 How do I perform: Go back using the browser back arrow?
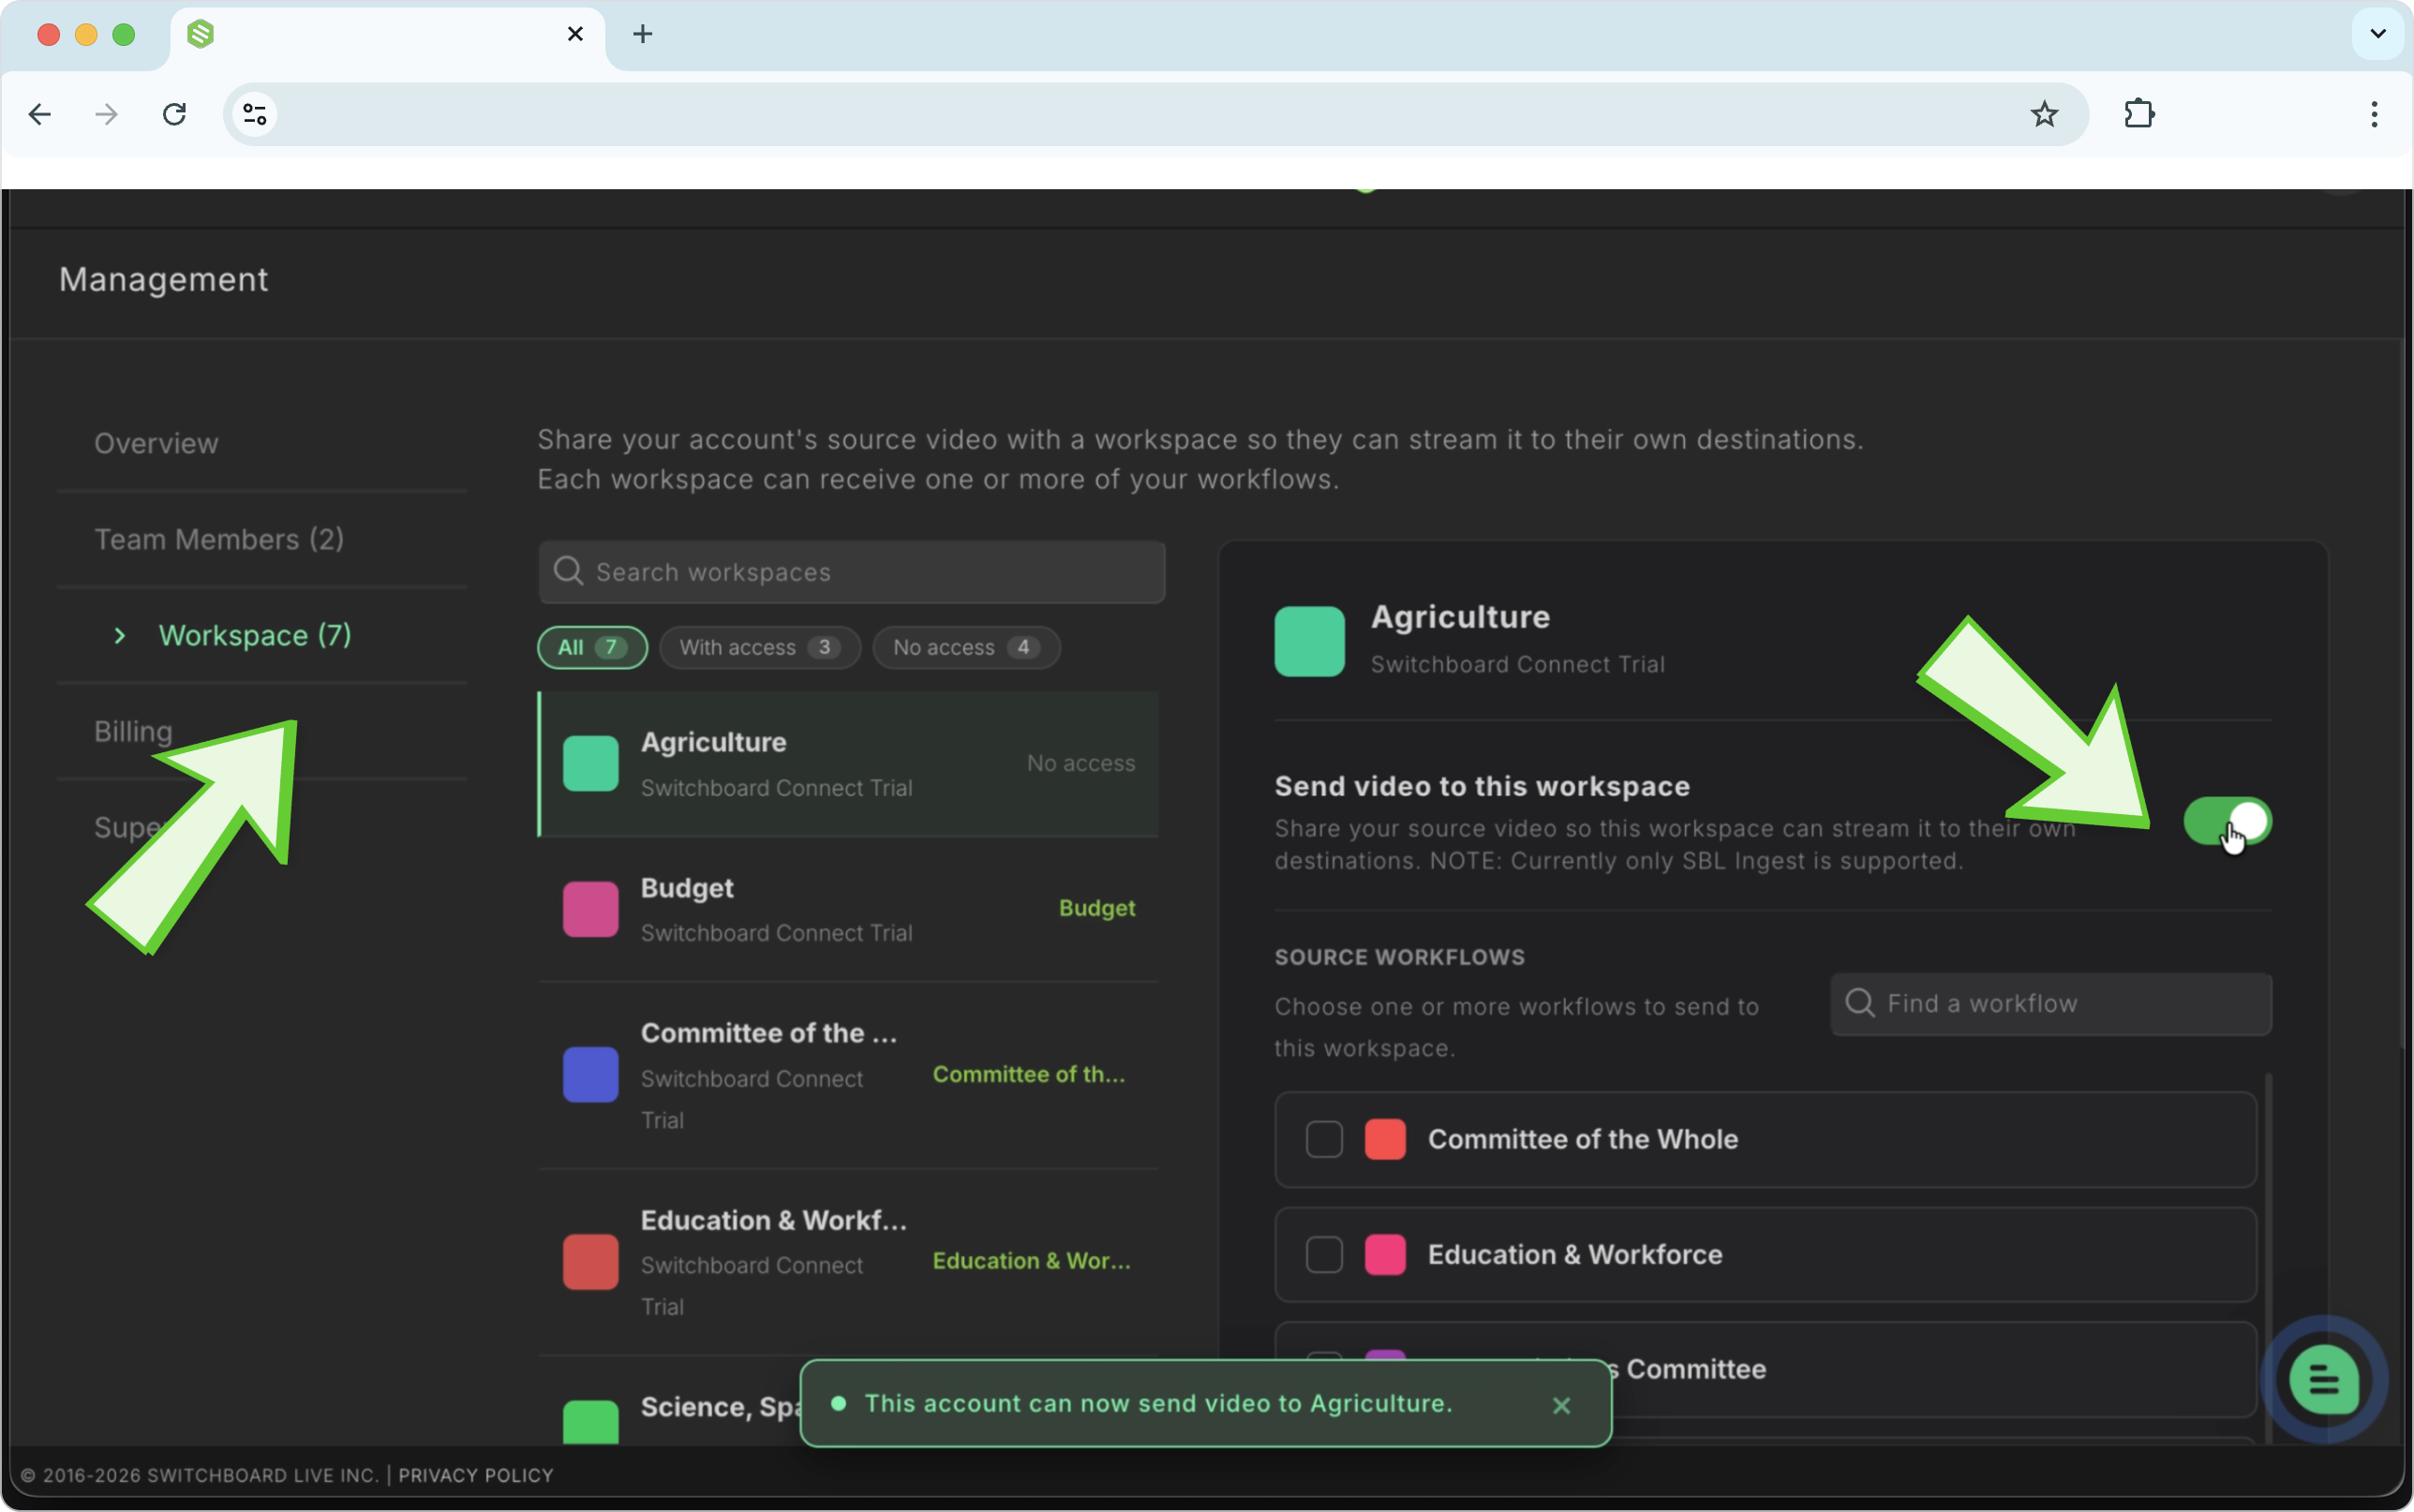[40, 114]
